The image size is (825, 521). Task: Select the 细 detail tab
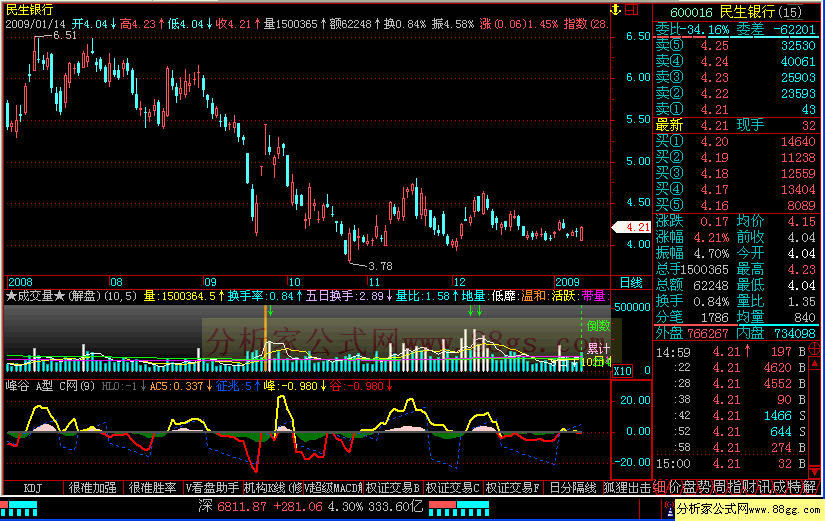pyautogui.click(x=660, y=487)
